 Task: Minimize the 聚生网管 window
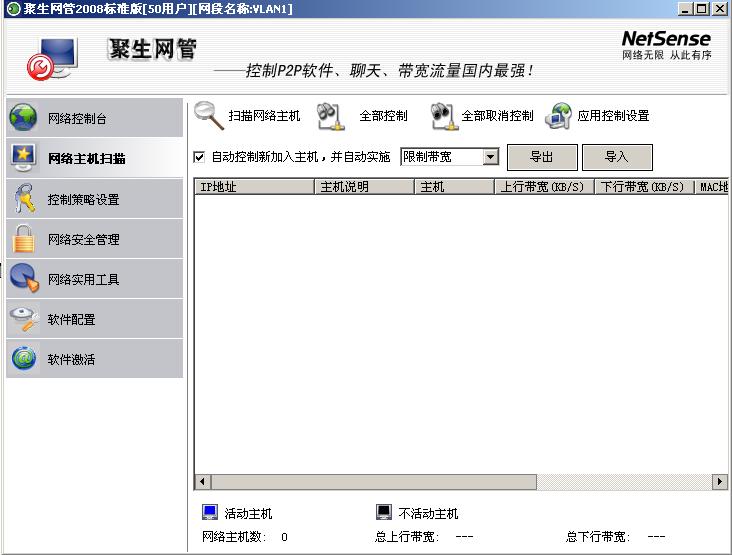[685, 8]
